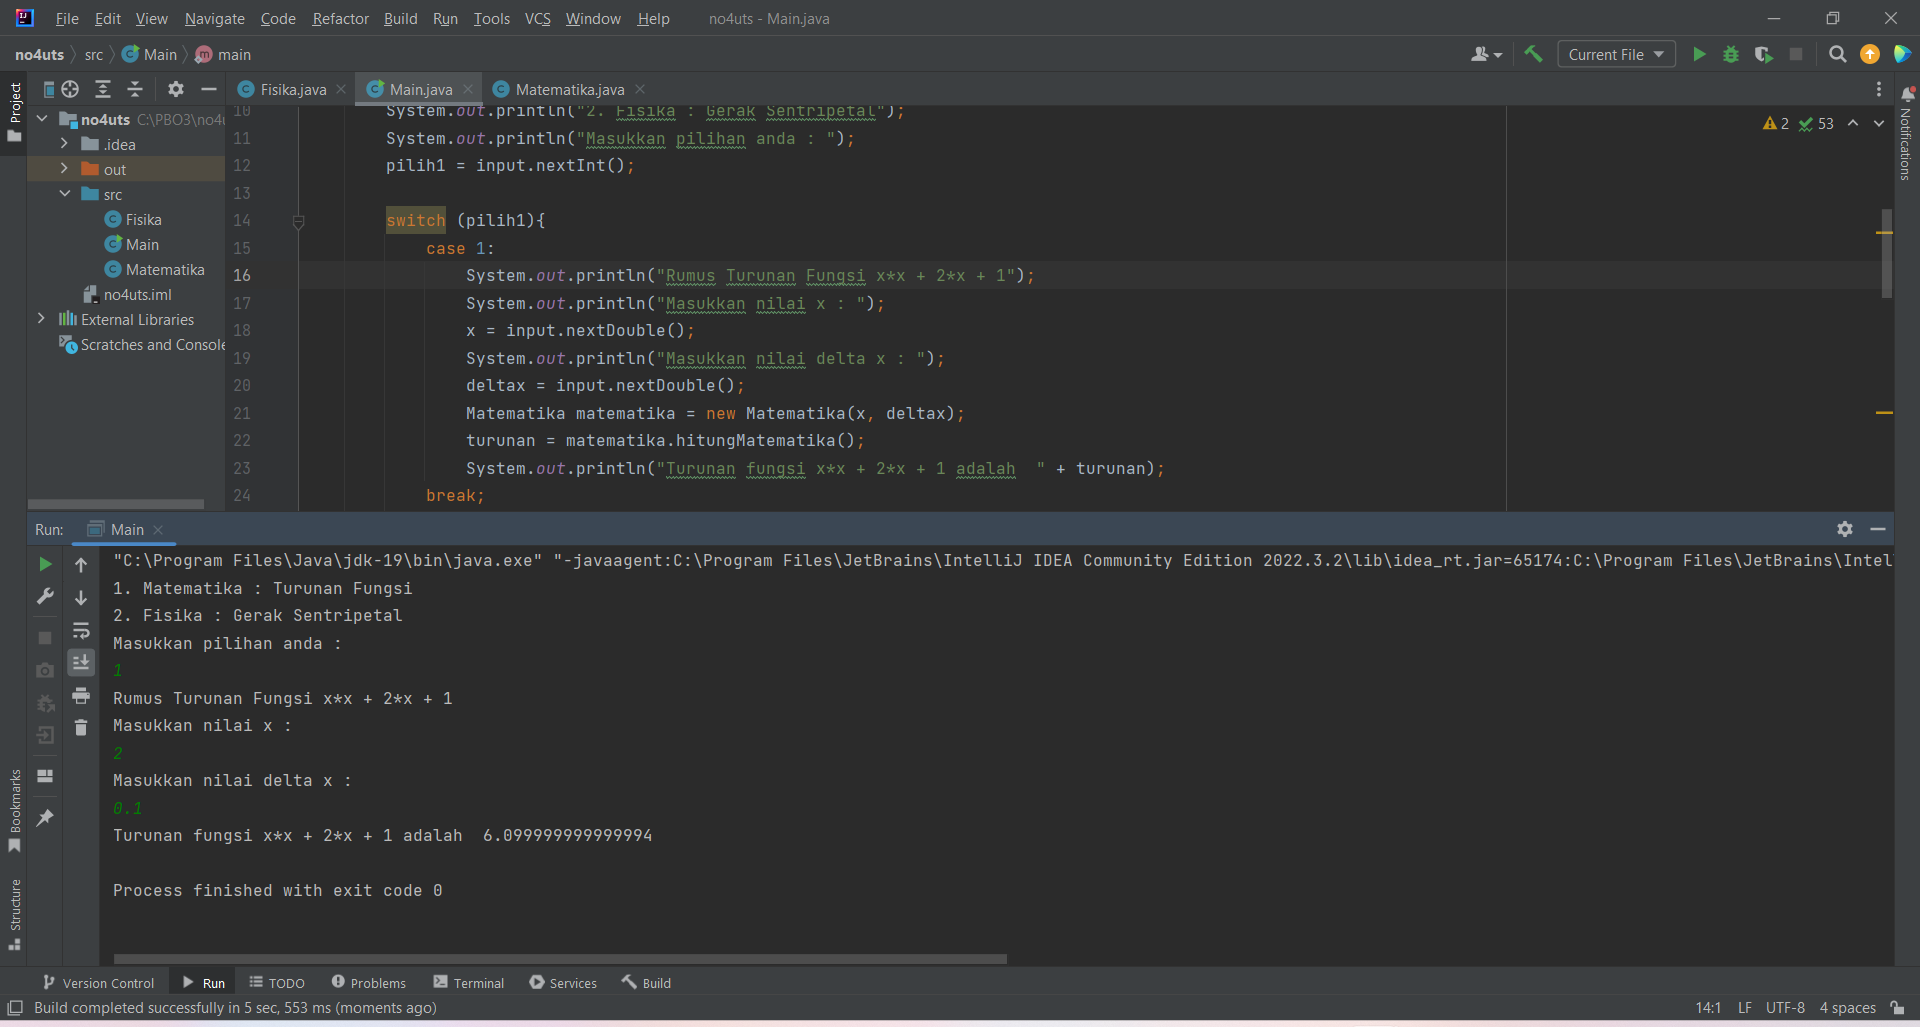The height and width of the screenshot is (1027, 1920).
Task: Toggle the TODO tool window
Action: tap(277, 982)
